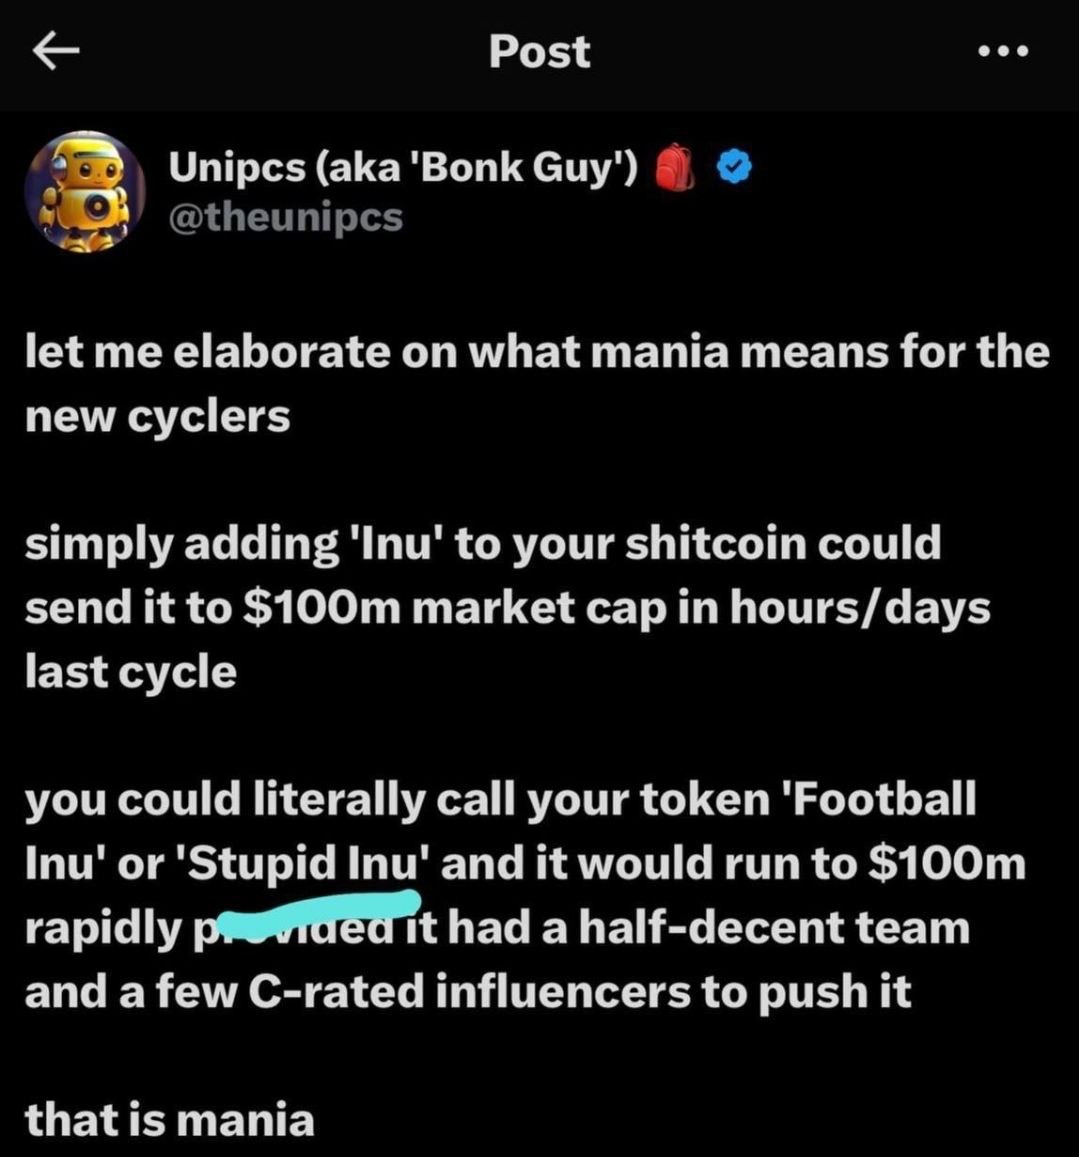Click the @theunipcs handle
The image size is (1079, 1157).
tap(285, 216)
